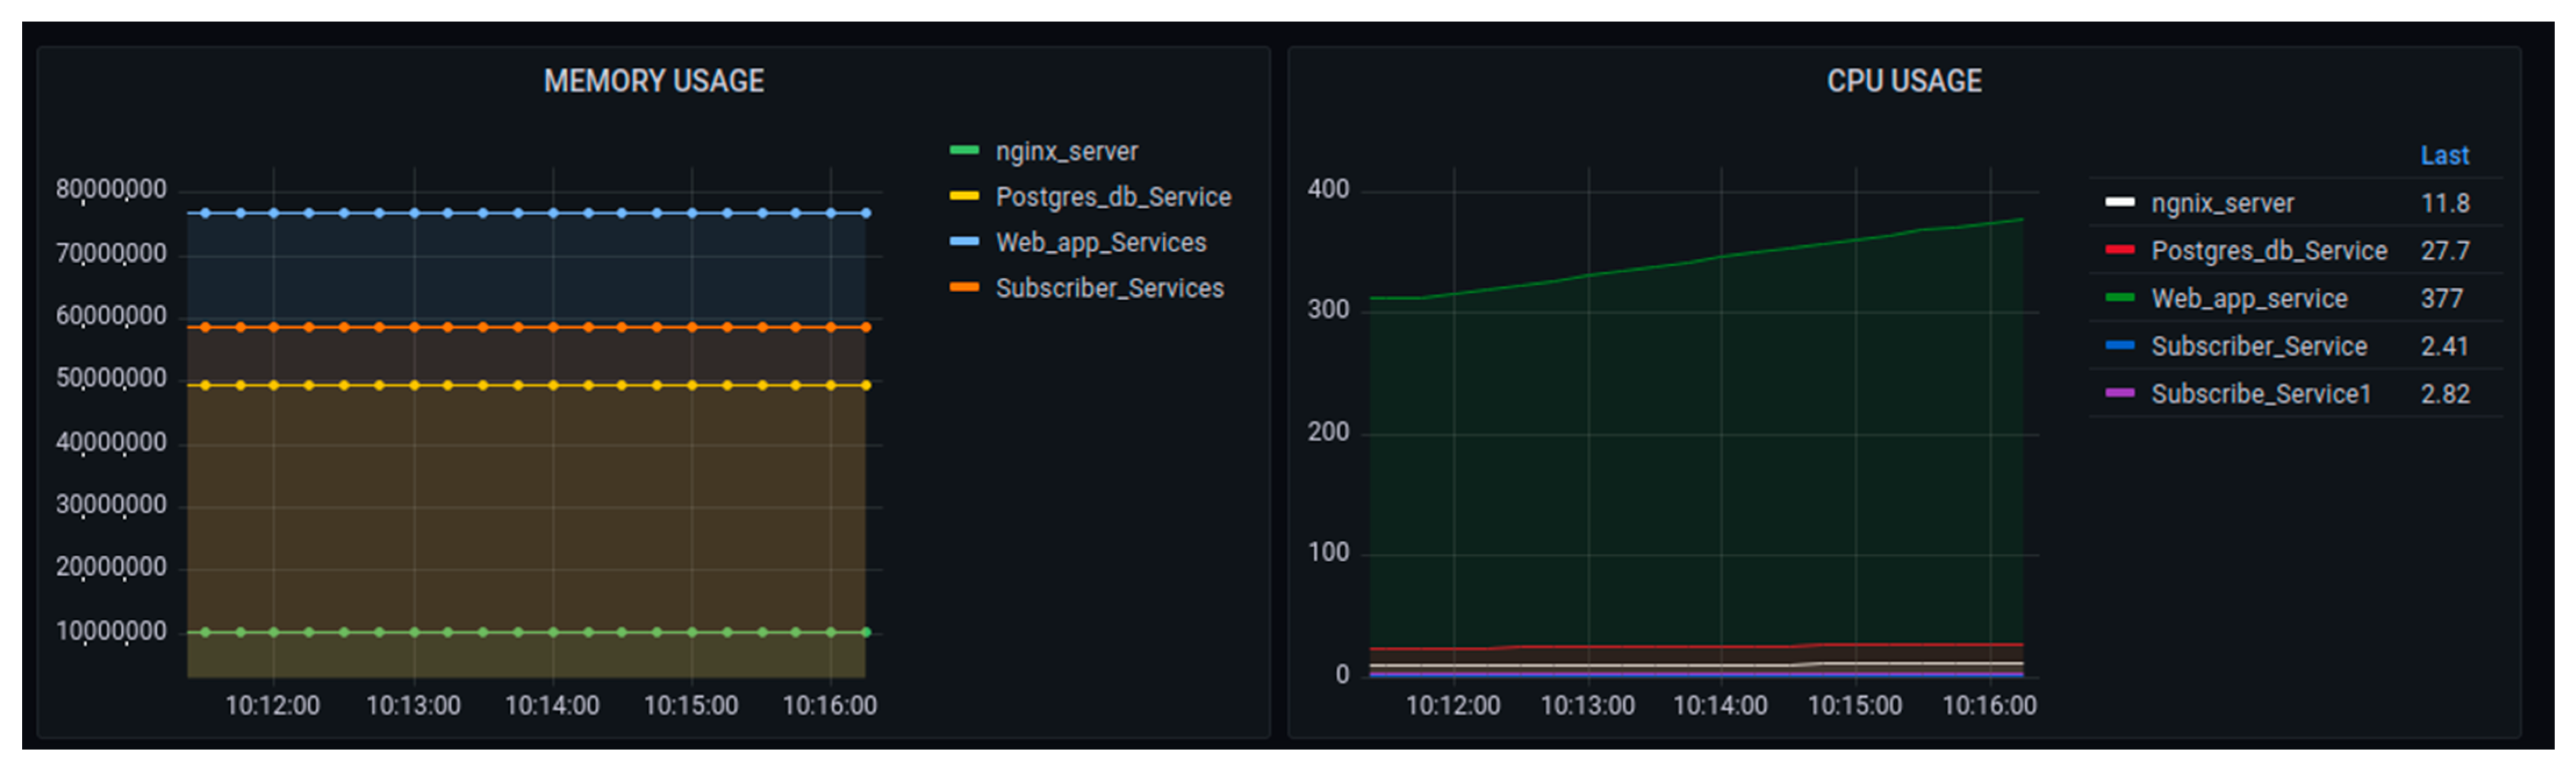Toggle Subscriber_Services series in memory legend
Screen dimensions: 2576x777
click(x=1109, y=289)
